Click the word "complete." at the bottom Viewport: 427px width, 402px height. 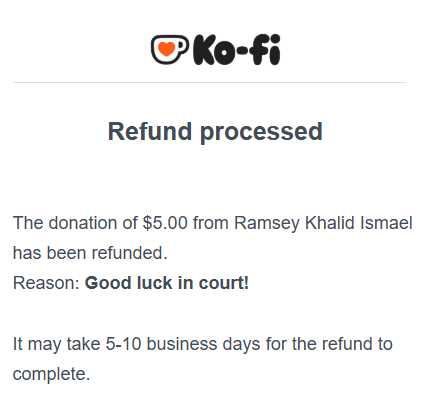click(x=51, y=375)
